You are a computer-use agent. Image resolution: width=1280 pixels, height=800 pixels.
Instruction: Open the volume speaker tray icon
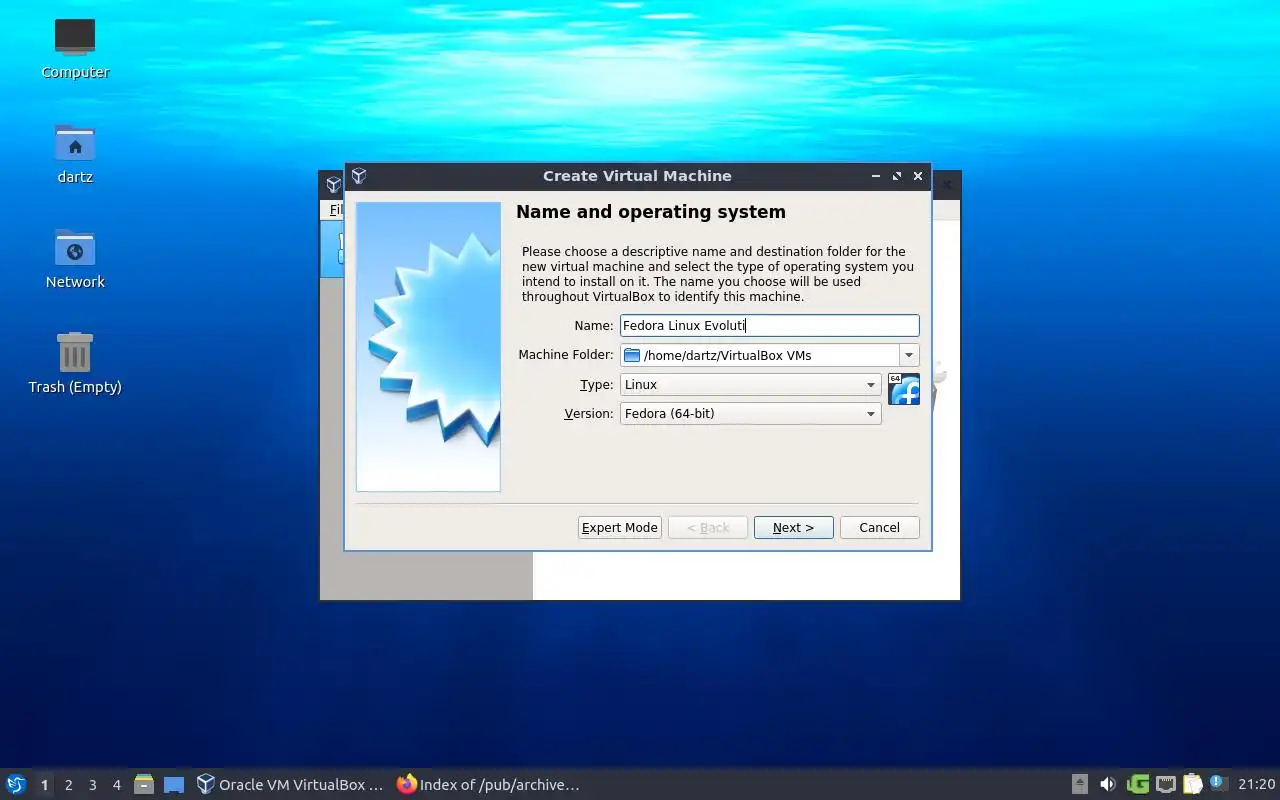click(1108, 784)
